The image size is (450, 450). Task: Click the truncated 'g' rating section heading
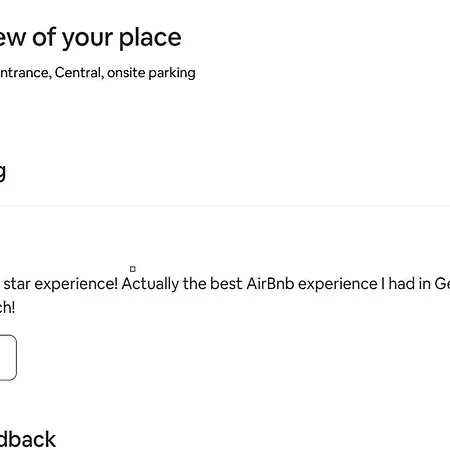(3, 173)
